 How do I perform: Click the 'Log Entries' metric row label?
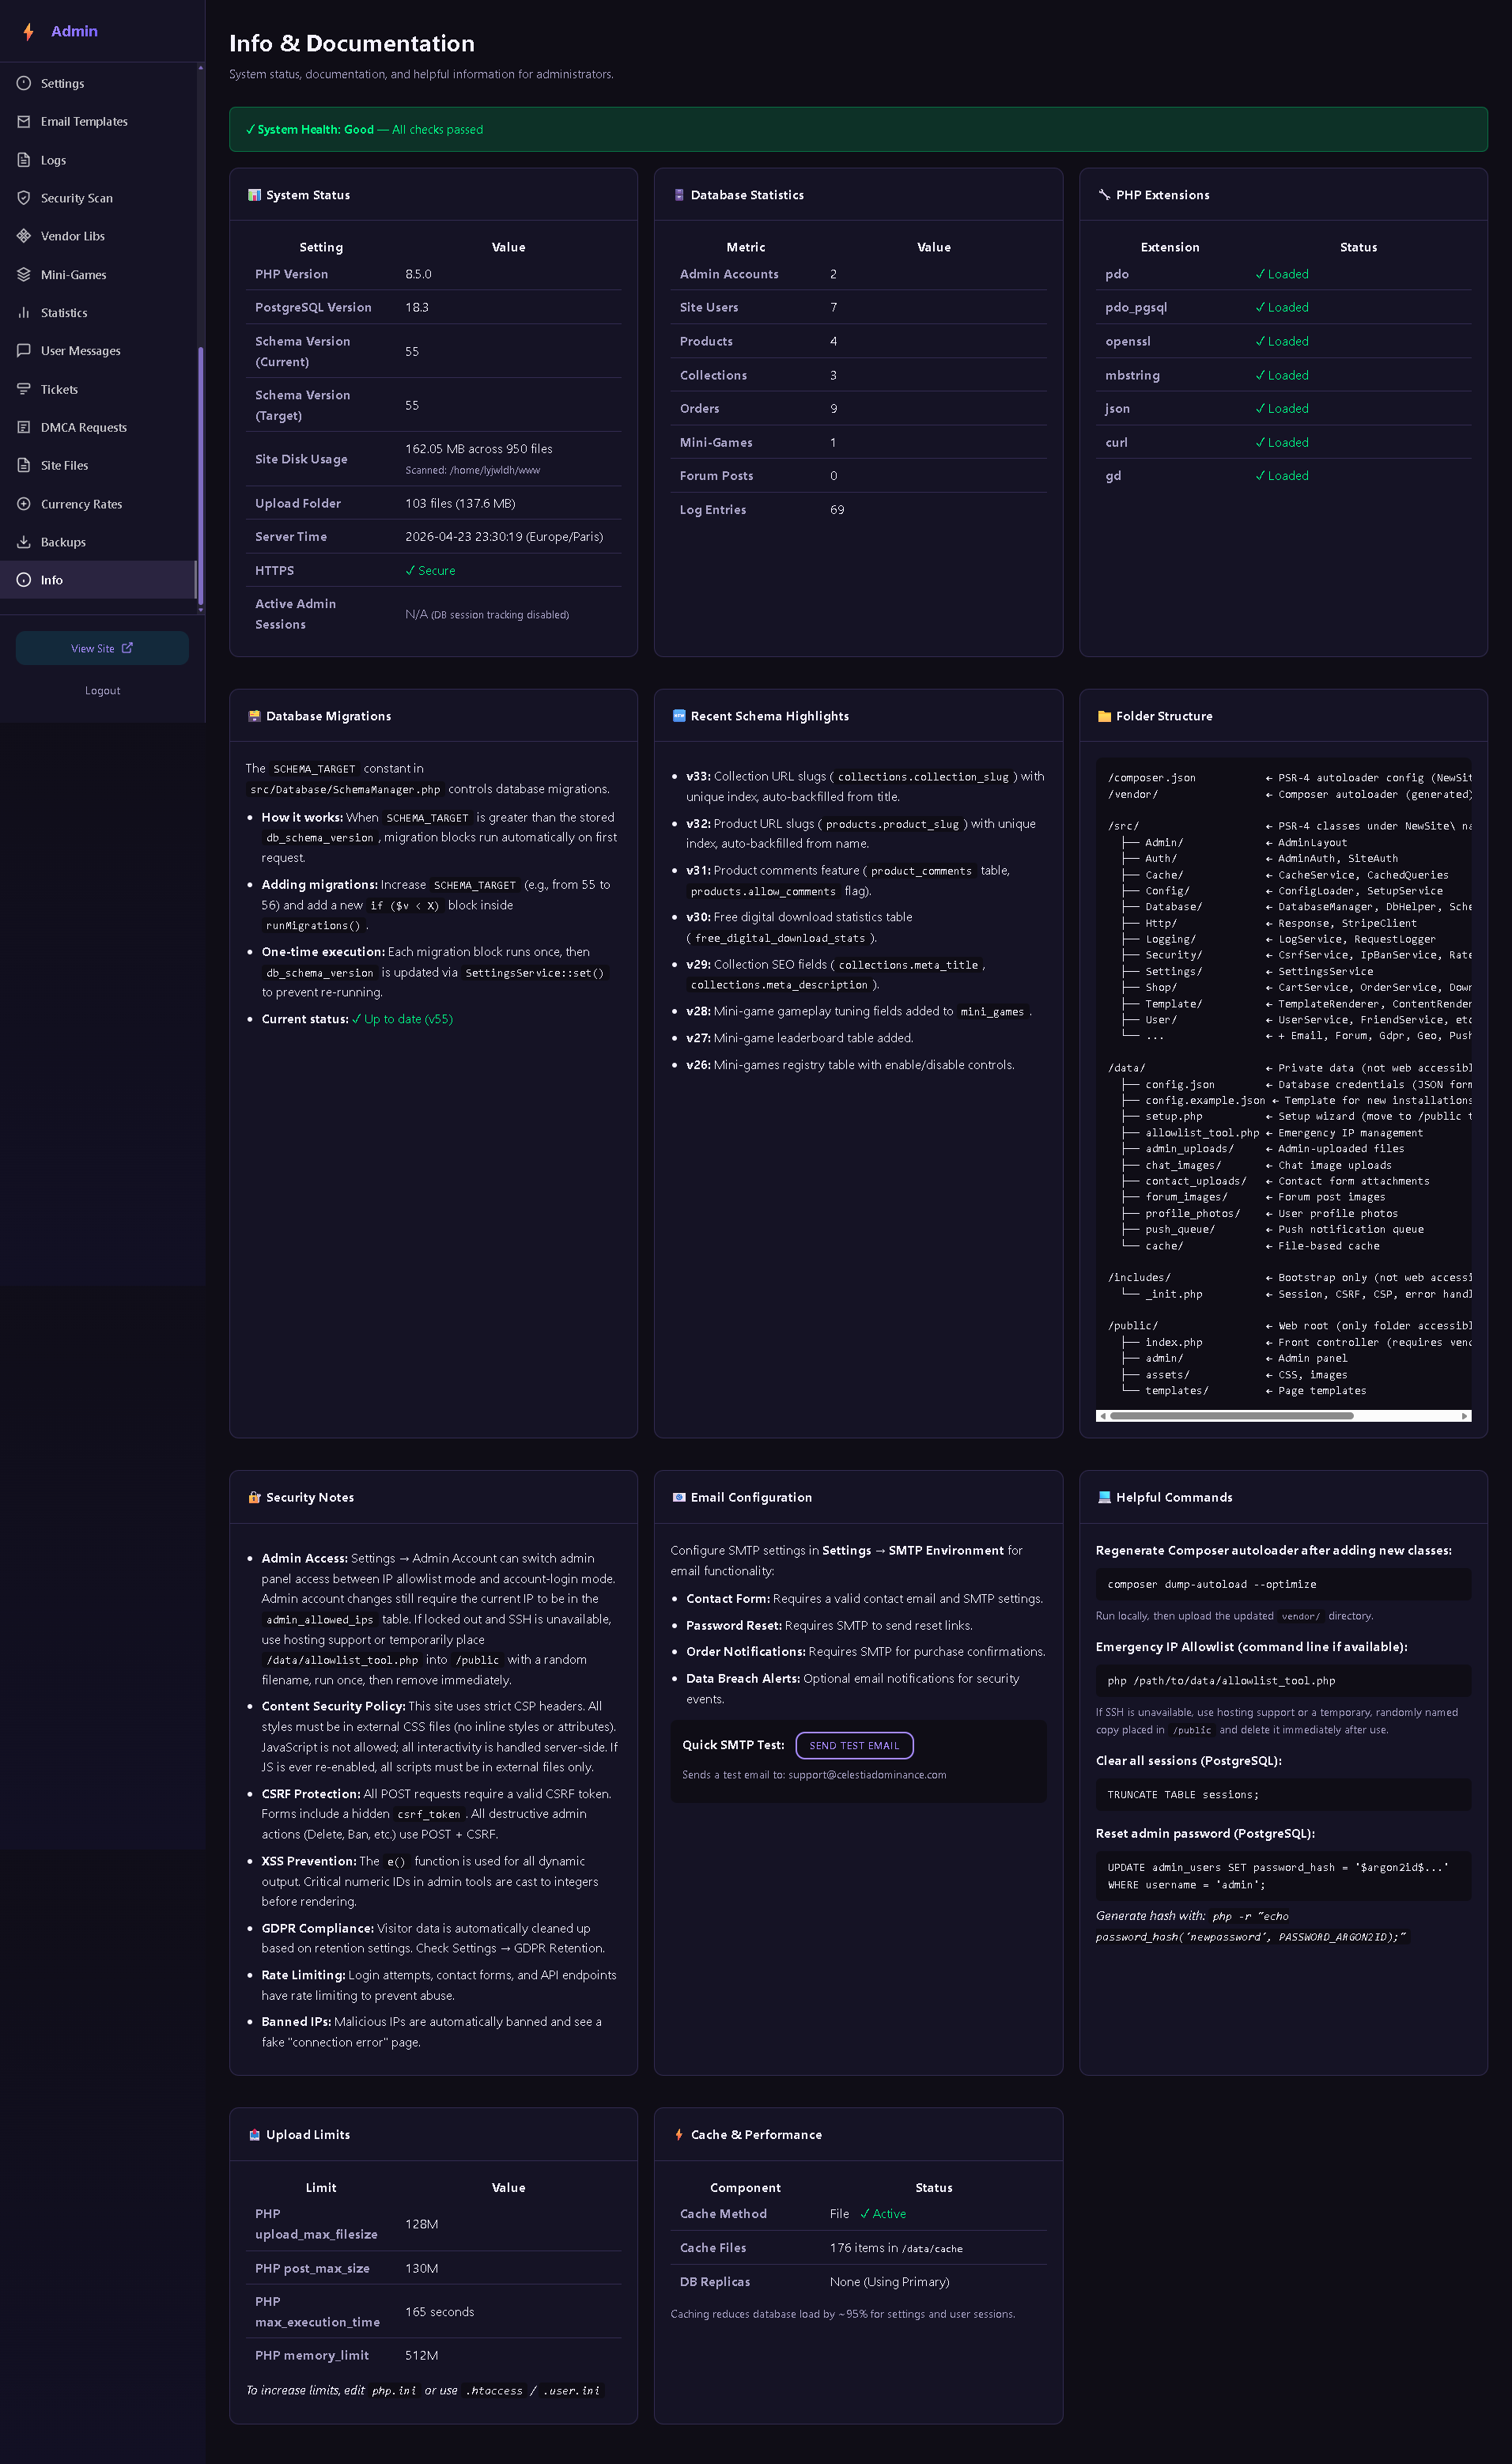coord(713,510)
